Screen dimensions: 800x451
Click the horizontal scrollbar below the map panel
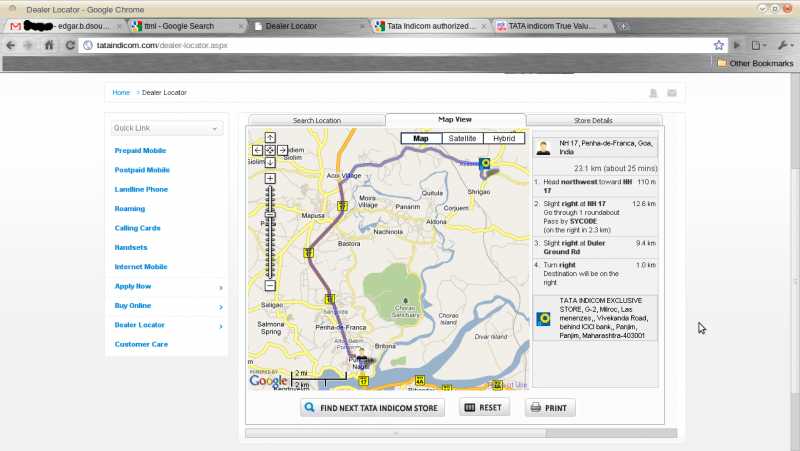(461, 433)
